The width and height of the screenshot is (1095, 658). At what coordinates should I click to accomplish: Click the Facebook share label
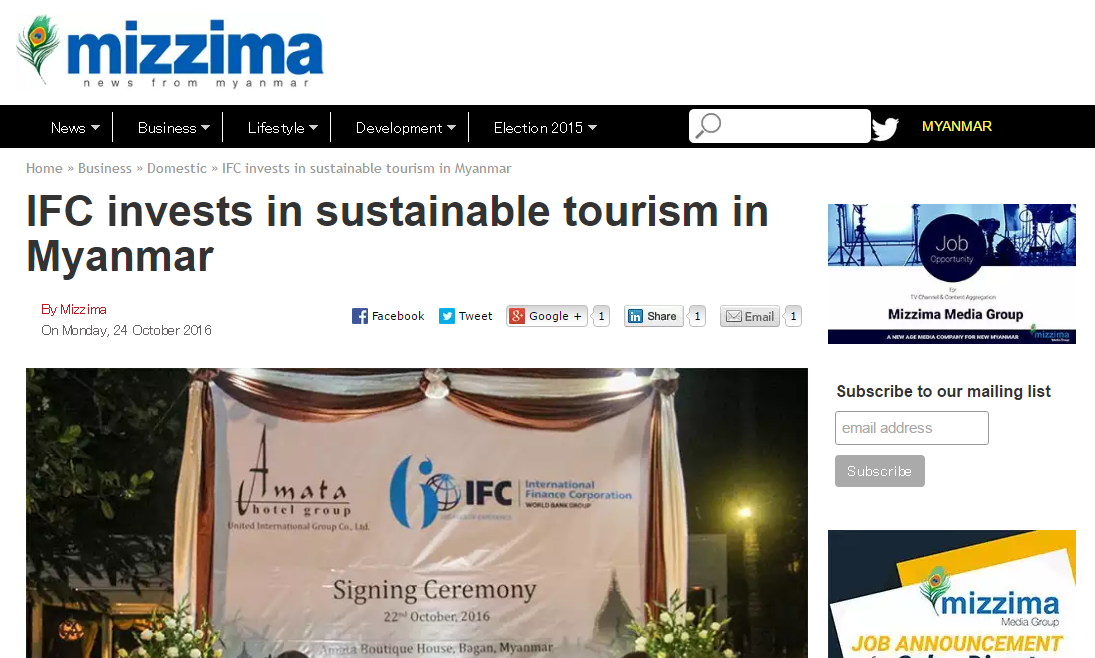(x=398, y=316)
